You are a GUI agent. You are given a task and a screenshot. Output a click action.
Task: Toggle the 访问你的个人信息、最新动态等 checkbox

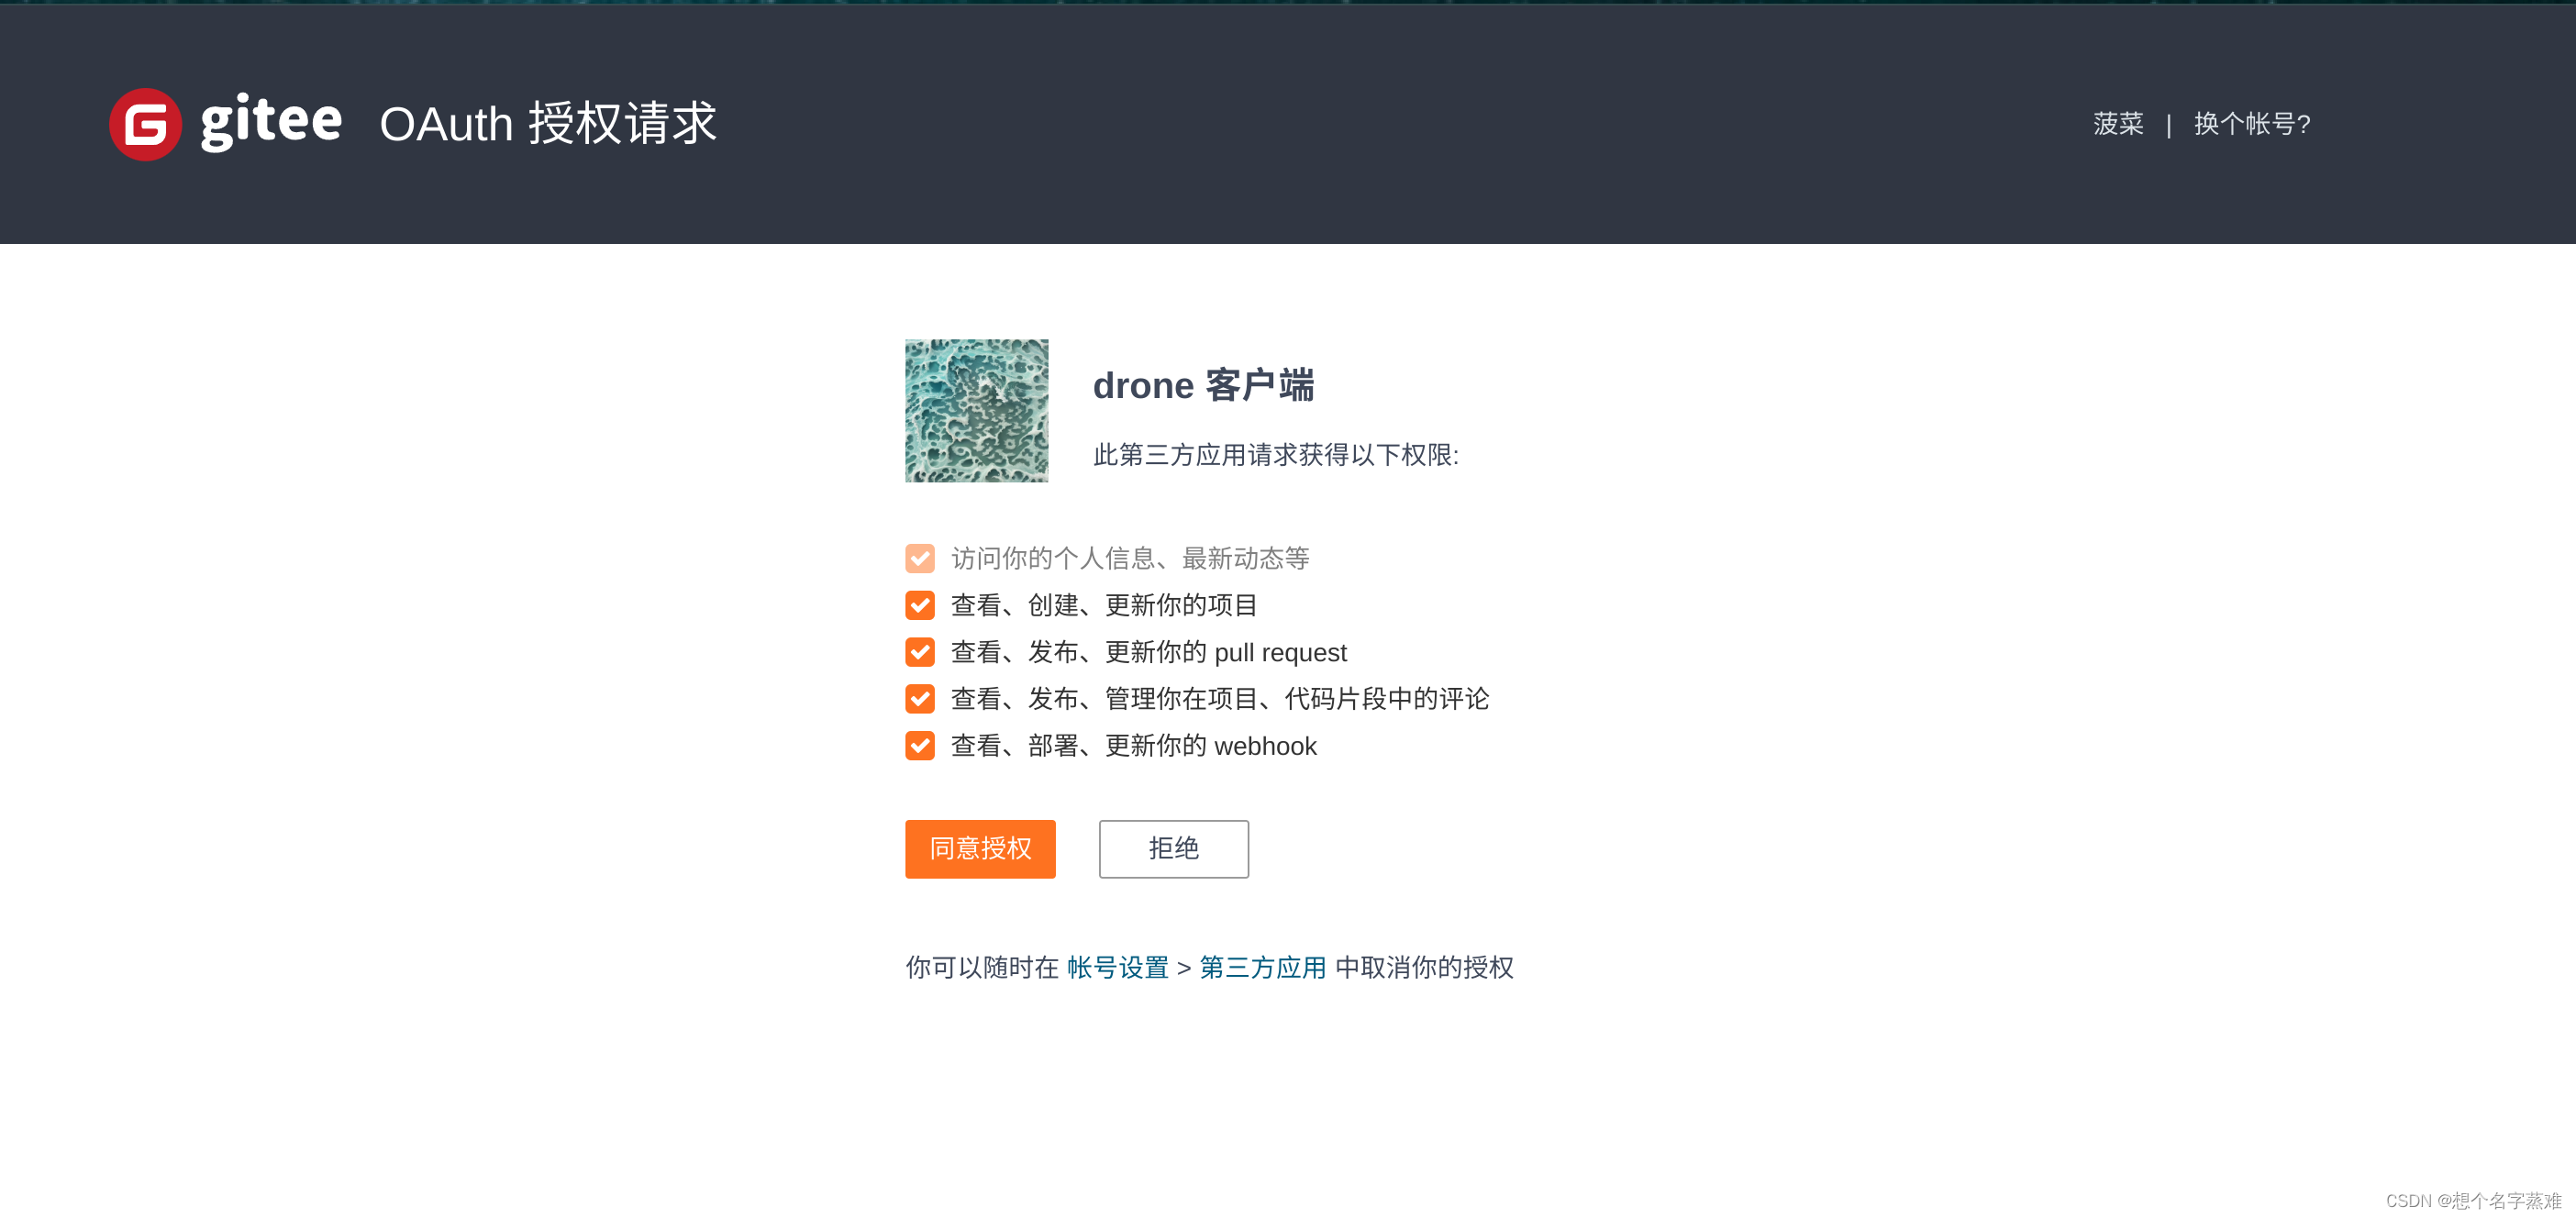[x=919, y=558]
